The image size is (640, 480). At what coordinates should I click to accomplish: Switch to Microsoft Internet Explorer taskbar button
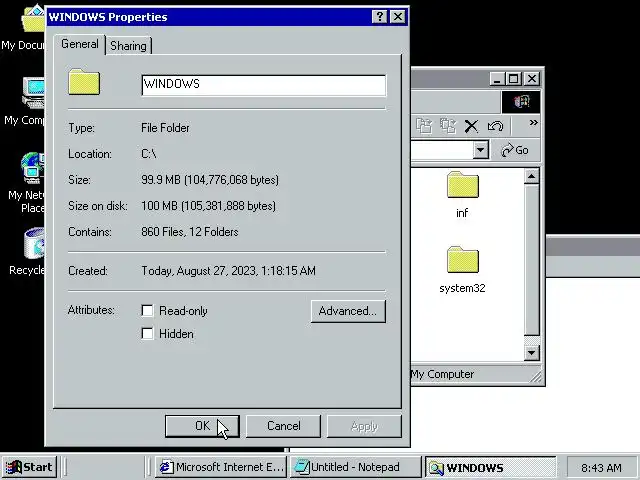pyautogui.click(x=221, y=467)
